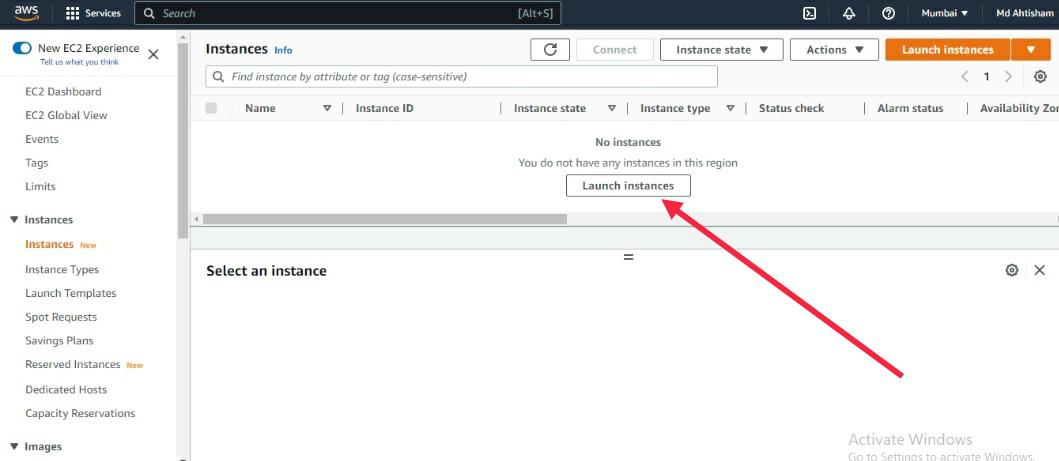Sort by the Name column arrow
The width and height of the screenshot is (1059, 461).
pos(328,108)
